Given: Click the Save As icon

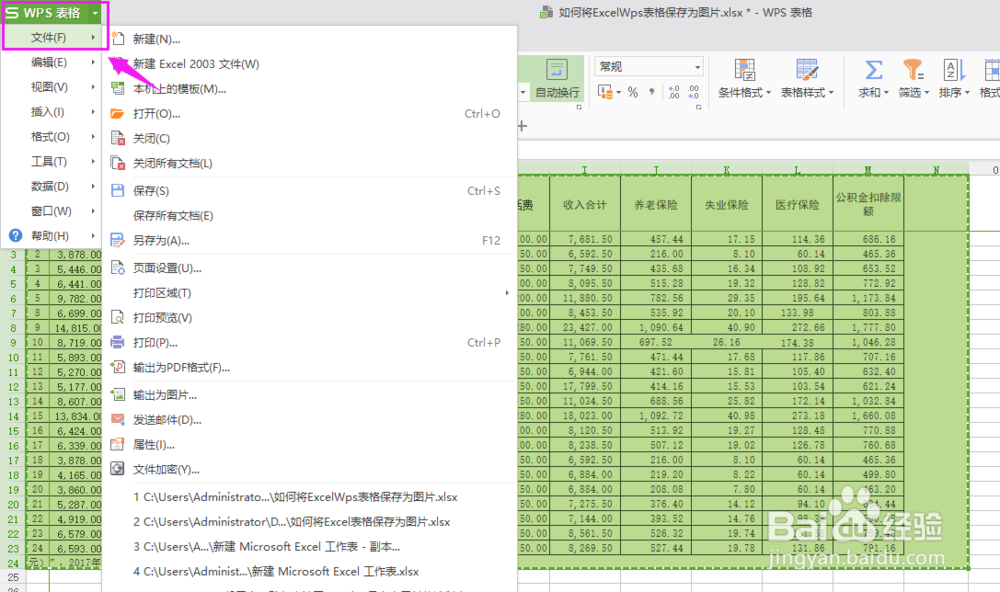Looking at the screenshot, I should [x=117, y=240].
